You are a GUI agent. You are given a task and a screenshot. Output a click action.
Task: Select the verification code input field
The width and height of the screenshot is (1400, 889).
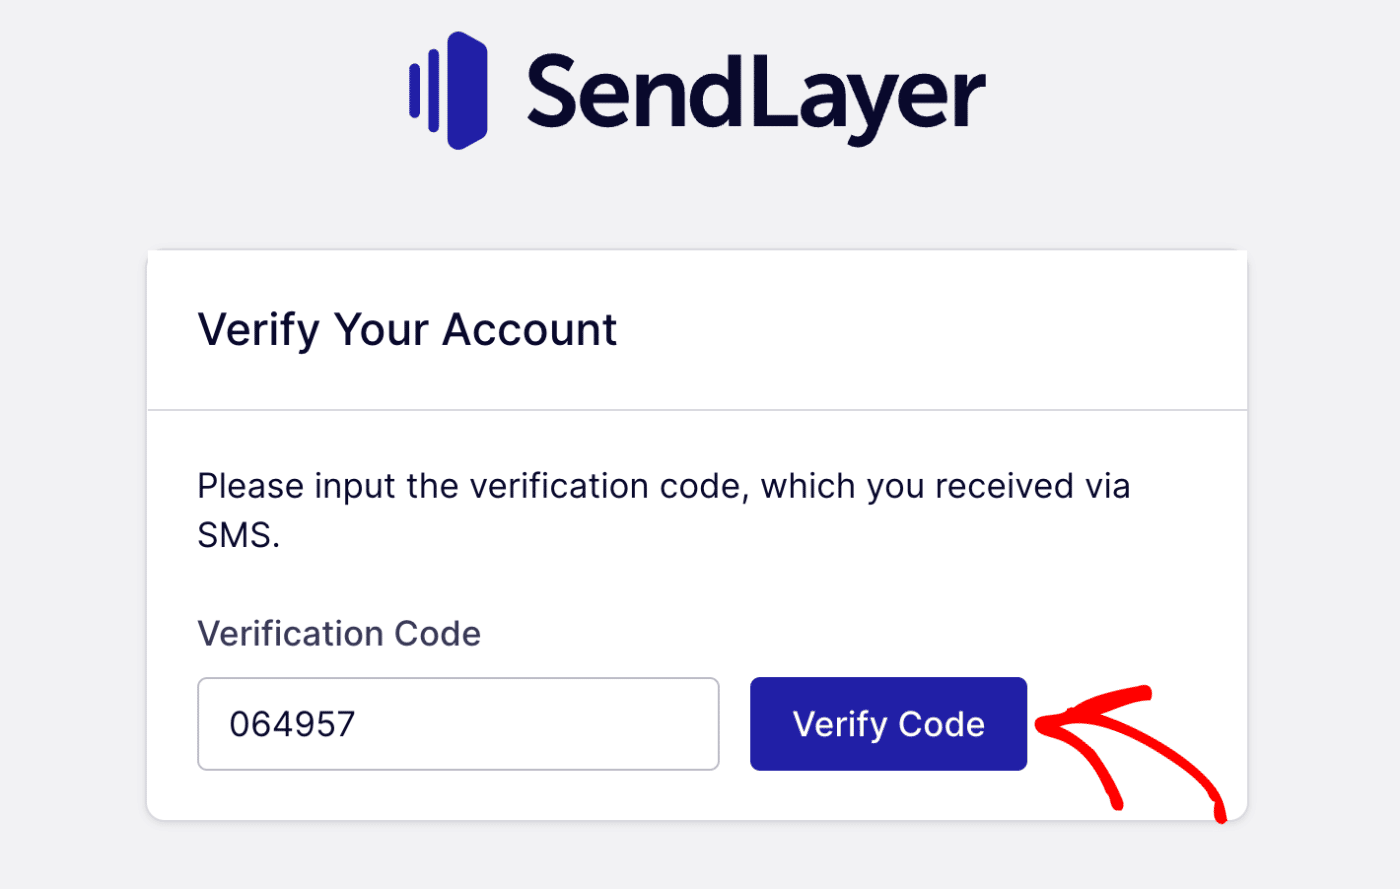pyautogui.click(x=458, y=723)
